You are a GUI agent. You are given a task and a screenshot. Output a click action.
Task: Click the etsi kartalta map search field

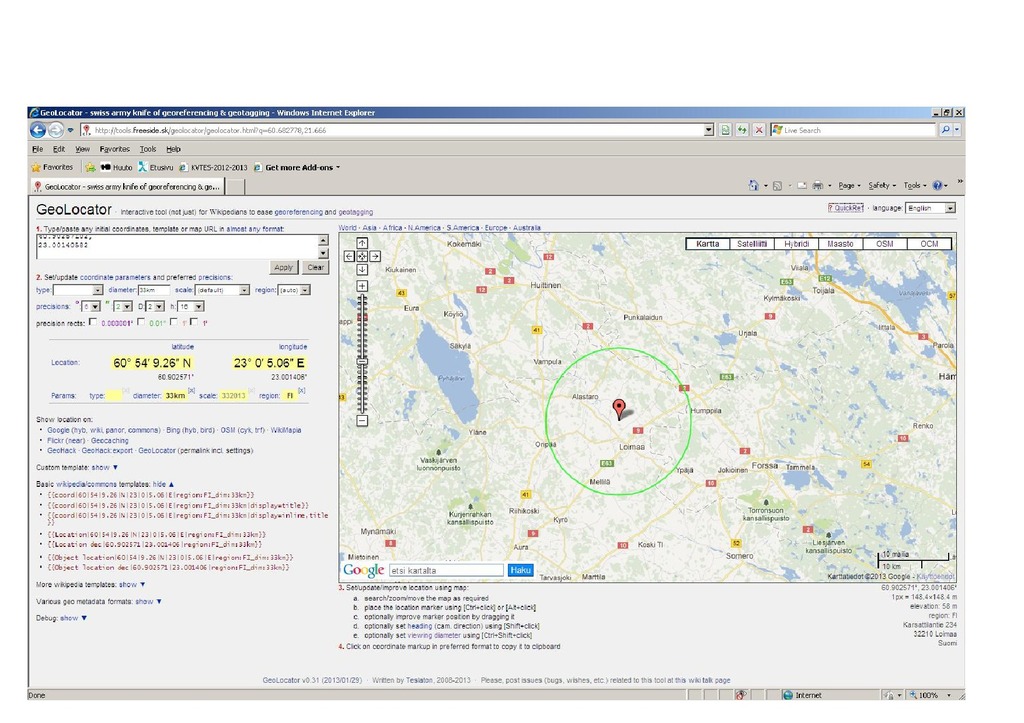point(446,570)
